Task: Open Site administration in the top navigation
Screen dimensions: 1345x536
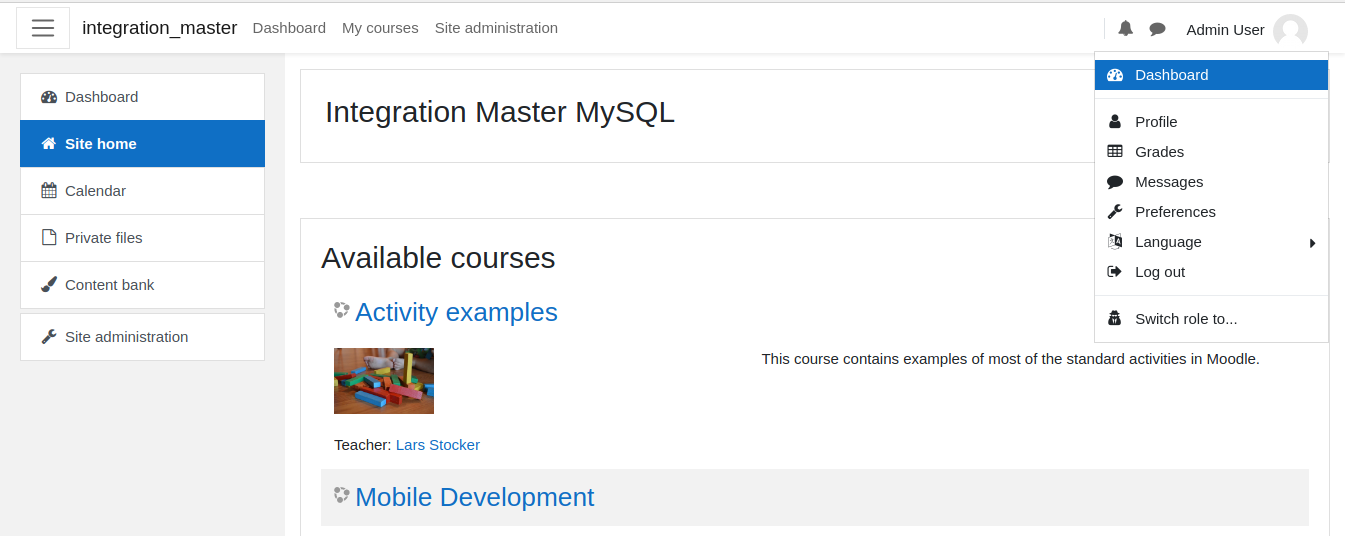Action: (x=496, y=28)
